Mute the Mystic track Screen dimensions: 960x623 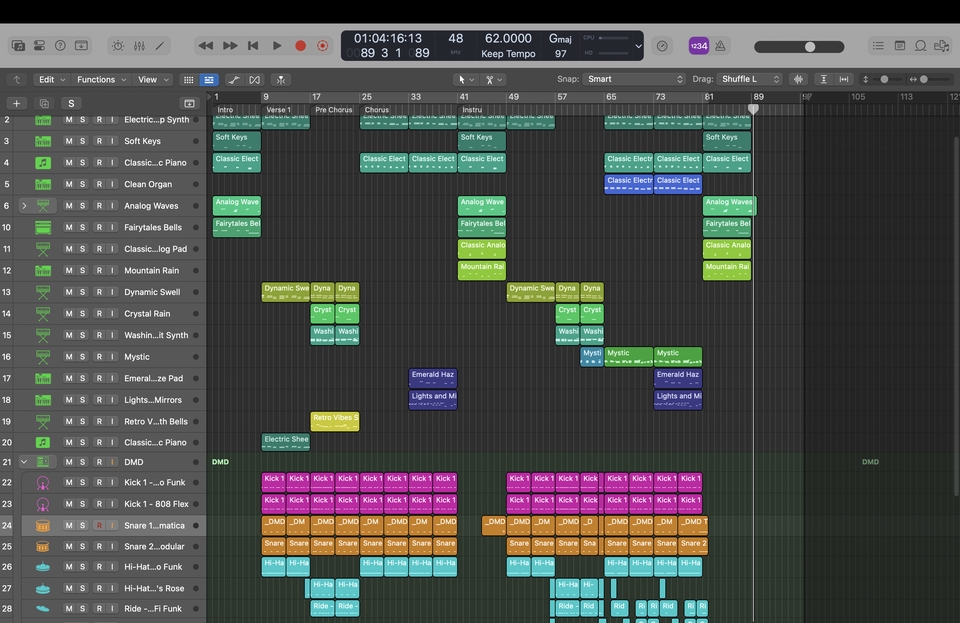(69, 357)
